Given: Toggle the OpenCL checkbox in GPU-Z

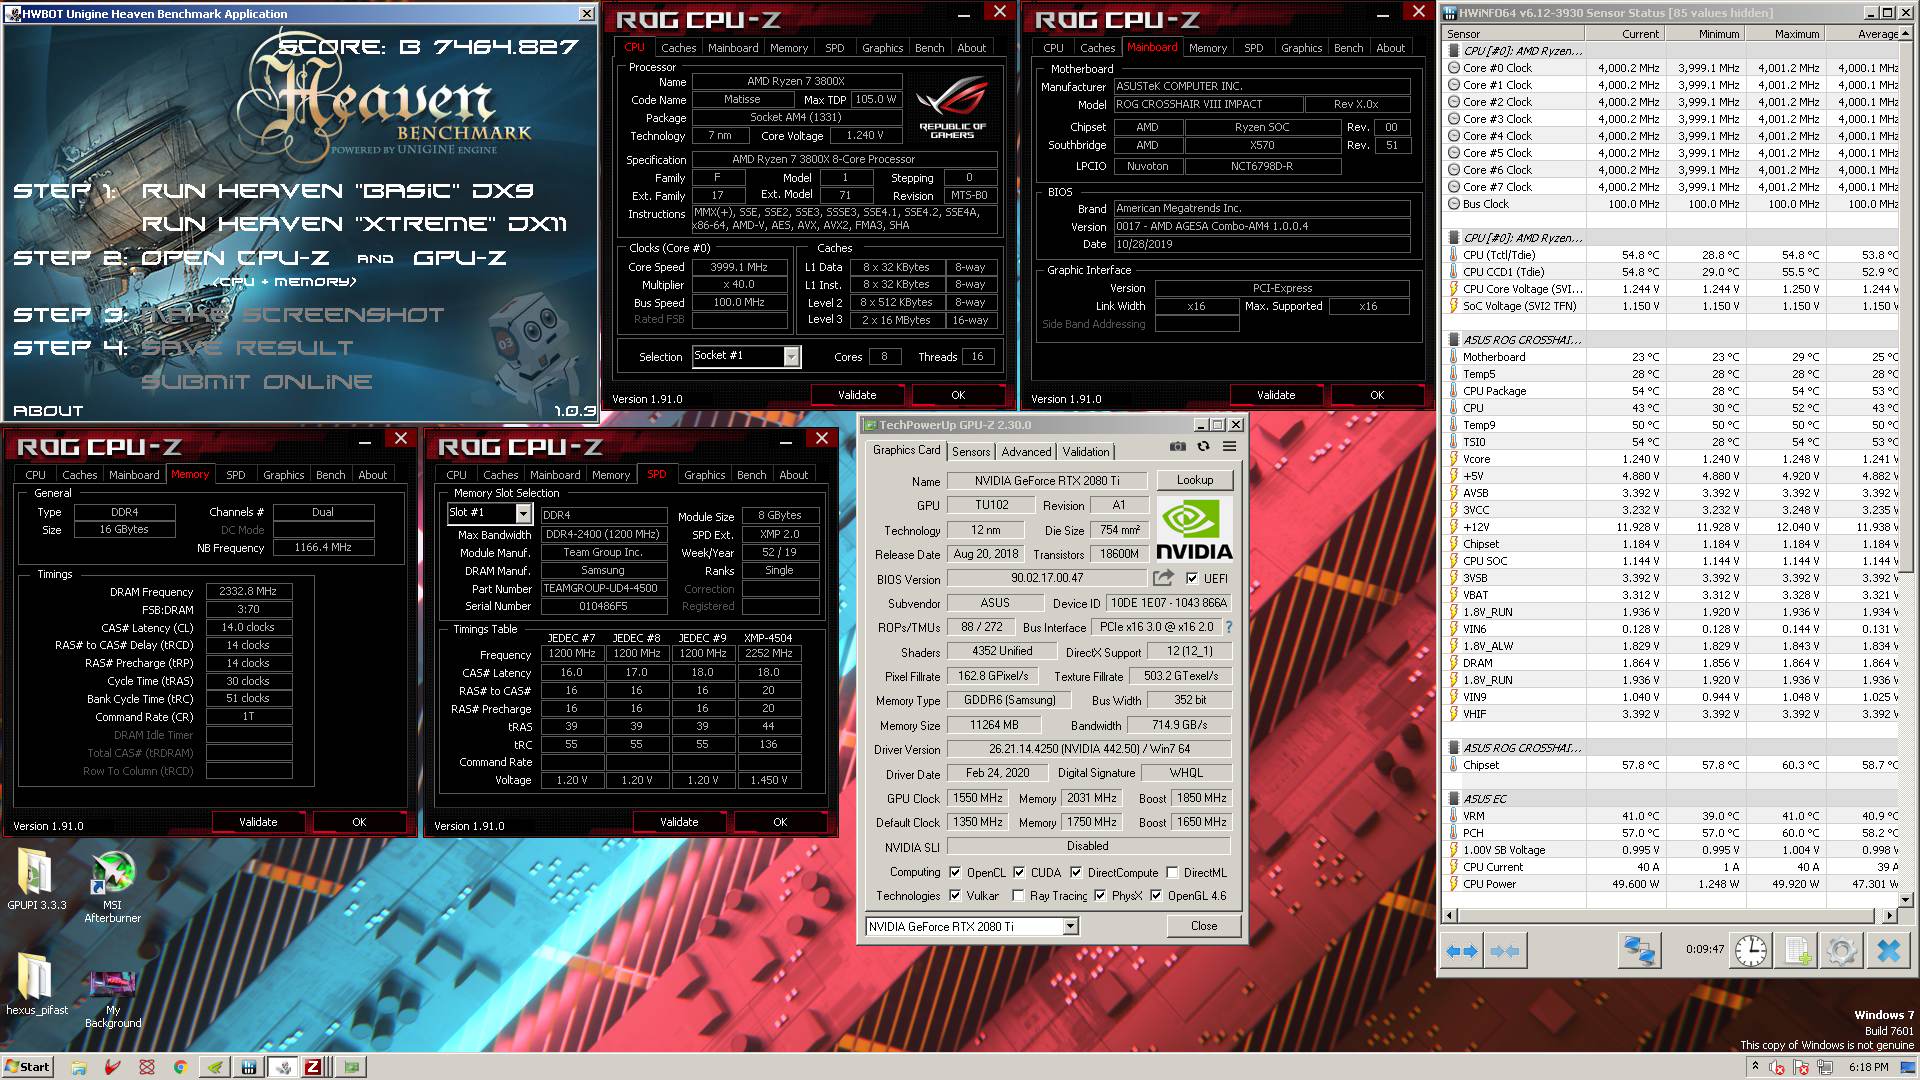Looking at the screenshot, I should tap(955, 872).
